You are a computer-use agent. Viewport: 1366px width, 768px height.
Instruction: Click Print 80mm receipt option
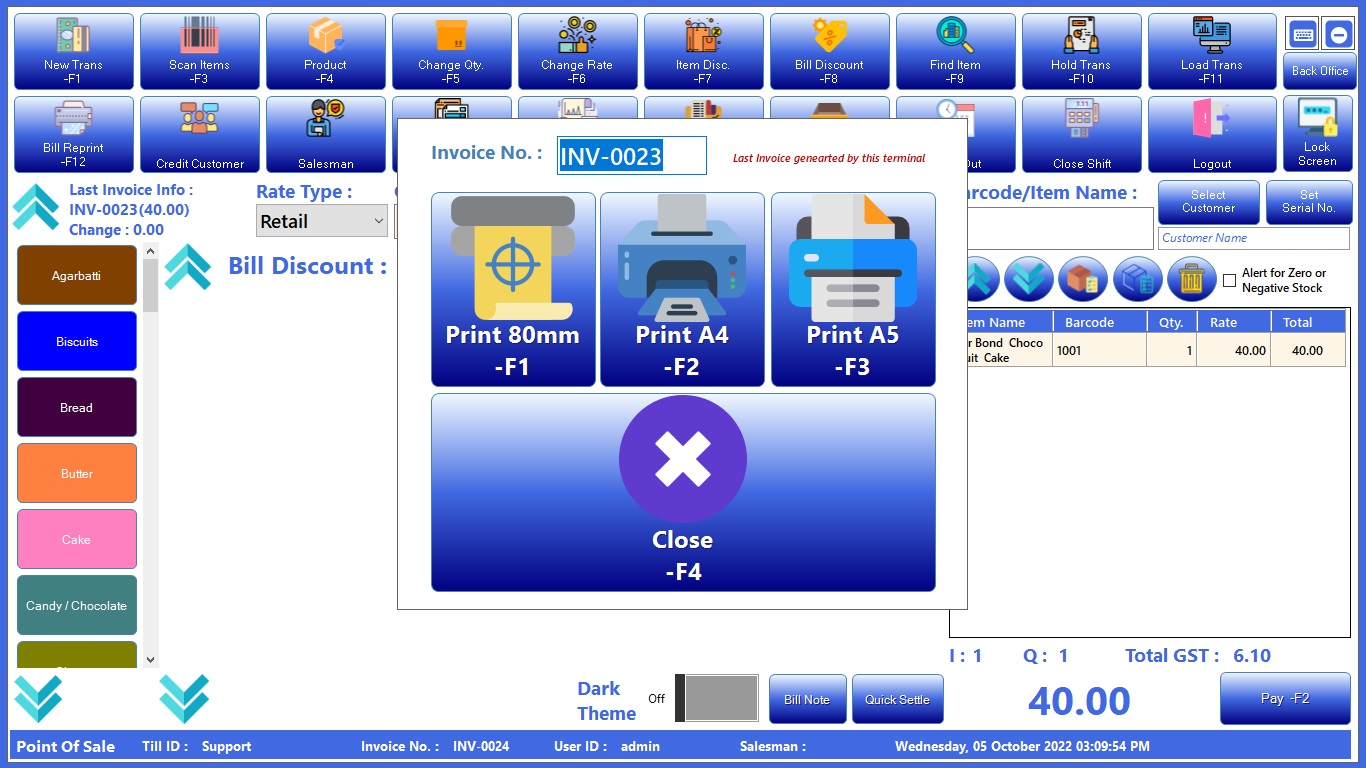pos(513,289)
